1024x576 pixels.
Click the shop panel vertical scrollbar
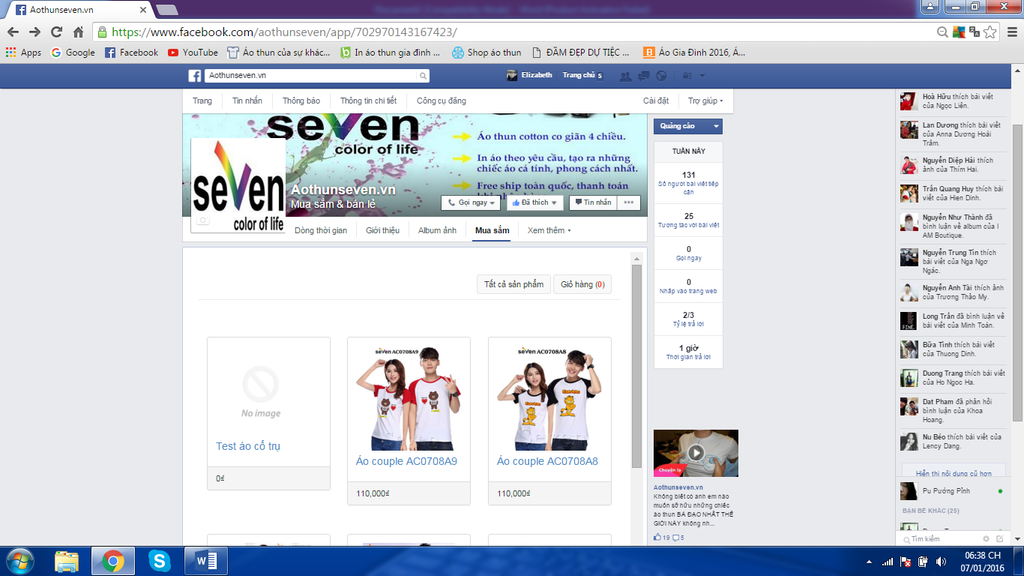pyautogui.click(x=637, y=366)
